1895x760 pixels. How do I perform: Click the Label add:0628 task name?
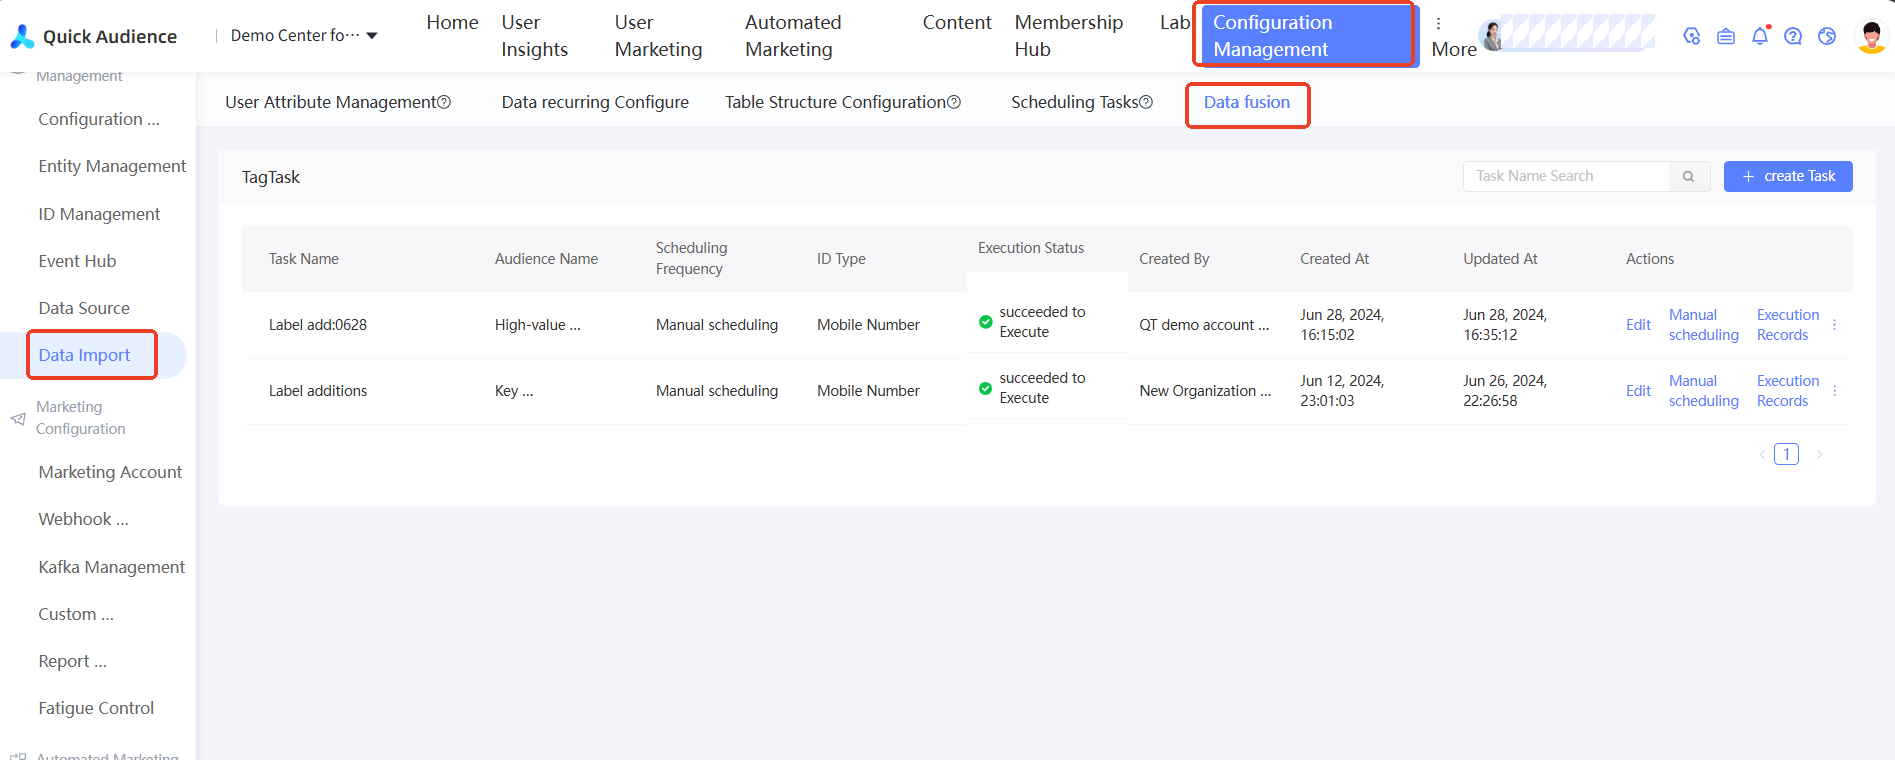point(318,325)
